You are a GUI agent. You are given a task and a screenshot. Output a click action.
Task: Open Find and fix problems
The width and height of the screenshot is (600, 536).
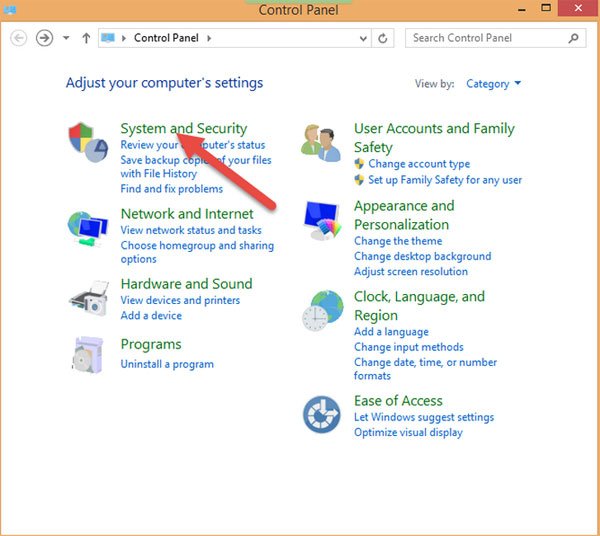click(171, 189)
